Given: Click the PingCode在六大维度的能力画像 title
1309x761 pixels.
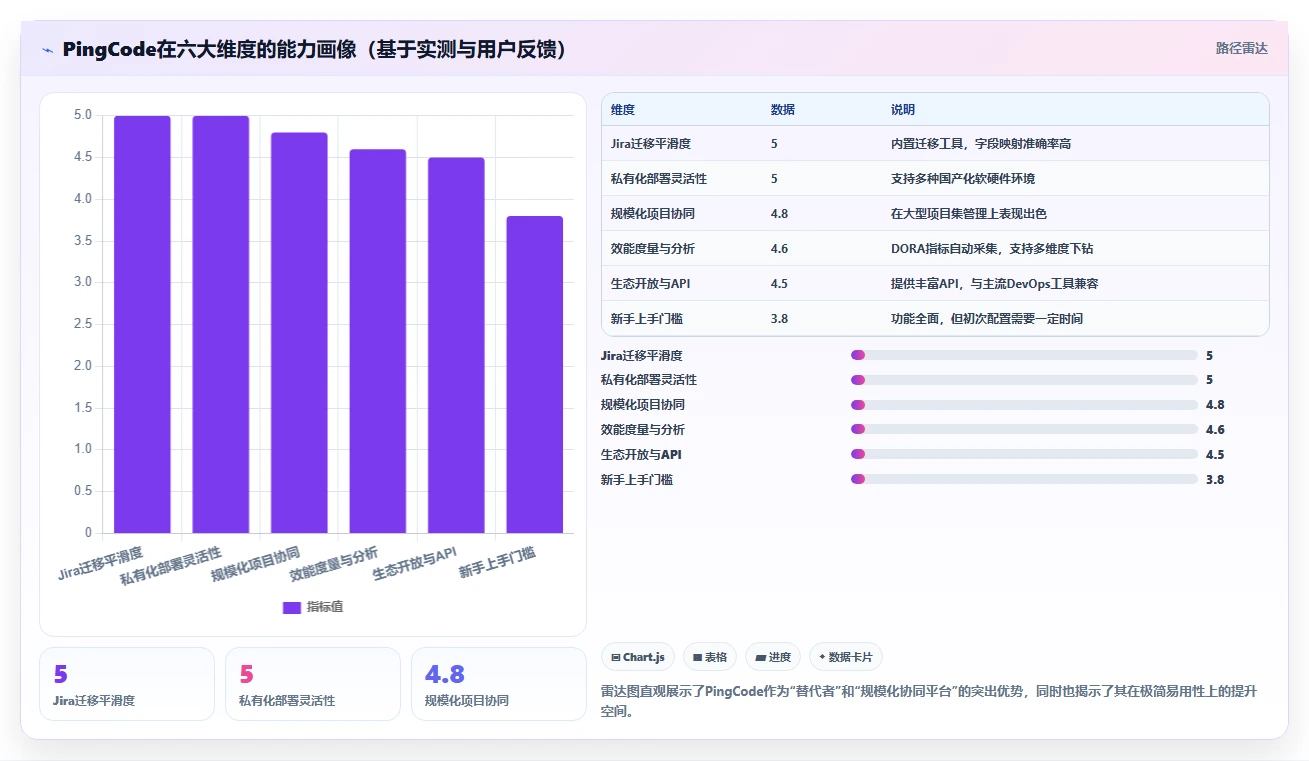Looking at the screenshot, I should tap(316, 49).
